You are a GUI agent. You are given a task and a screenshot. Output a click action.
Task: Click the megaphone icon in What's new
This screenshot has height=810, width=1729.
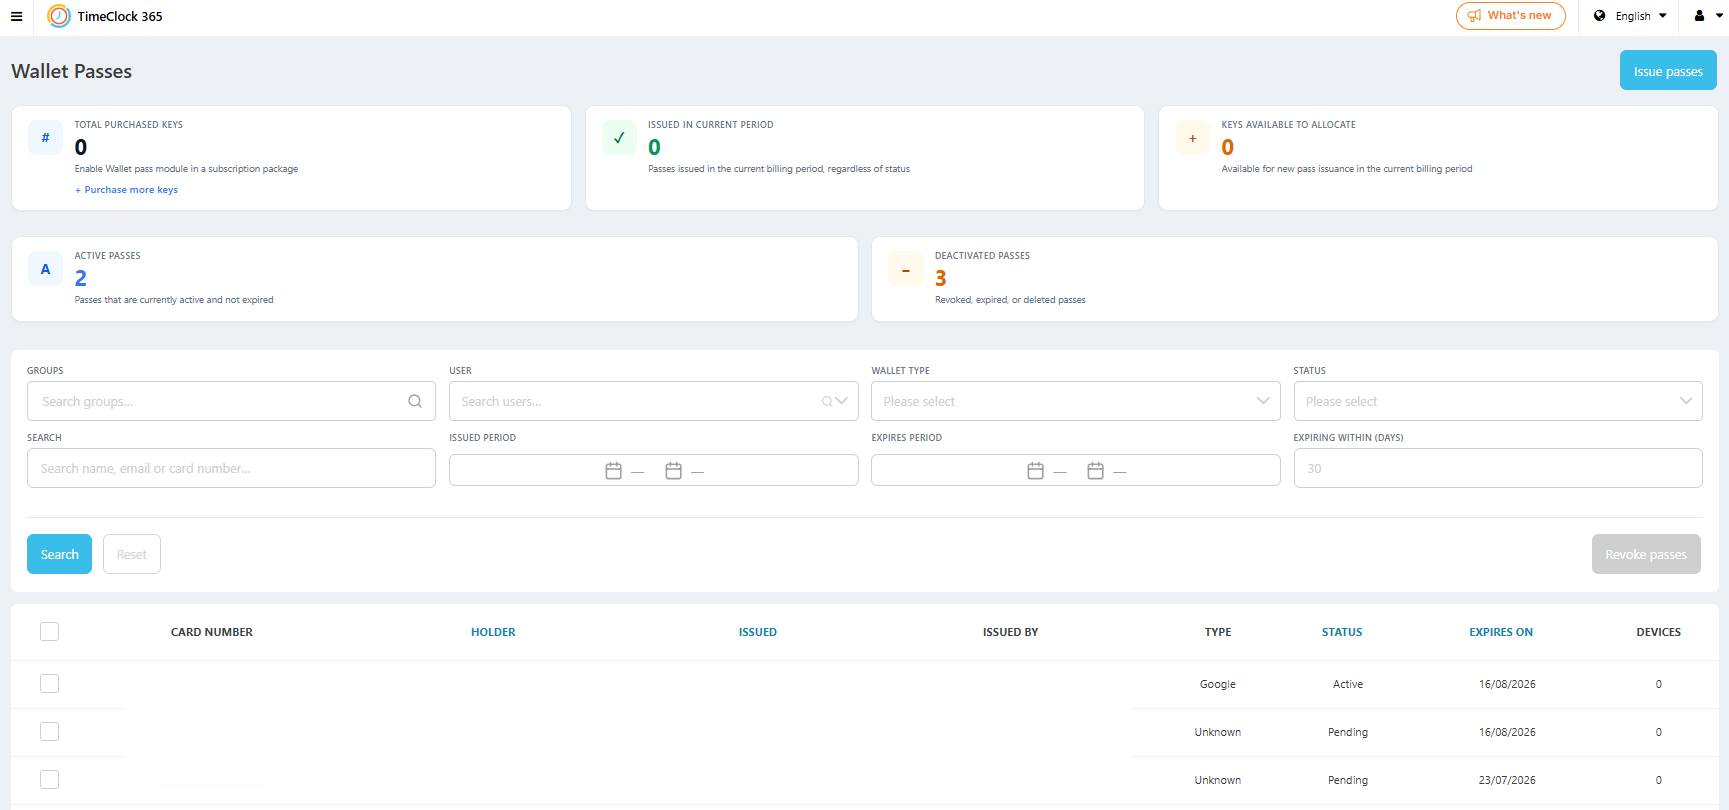coord(1474,16)
